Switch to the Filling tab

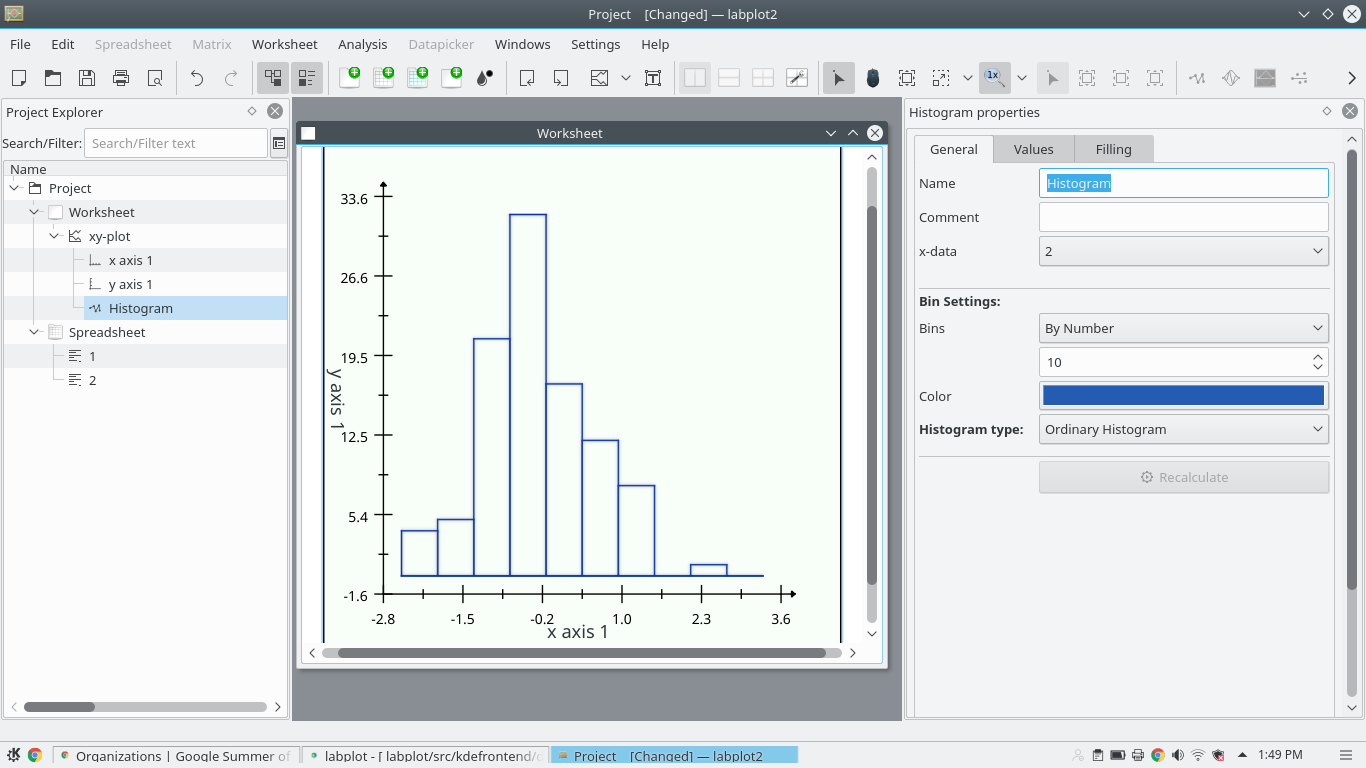pos(1113,149)
